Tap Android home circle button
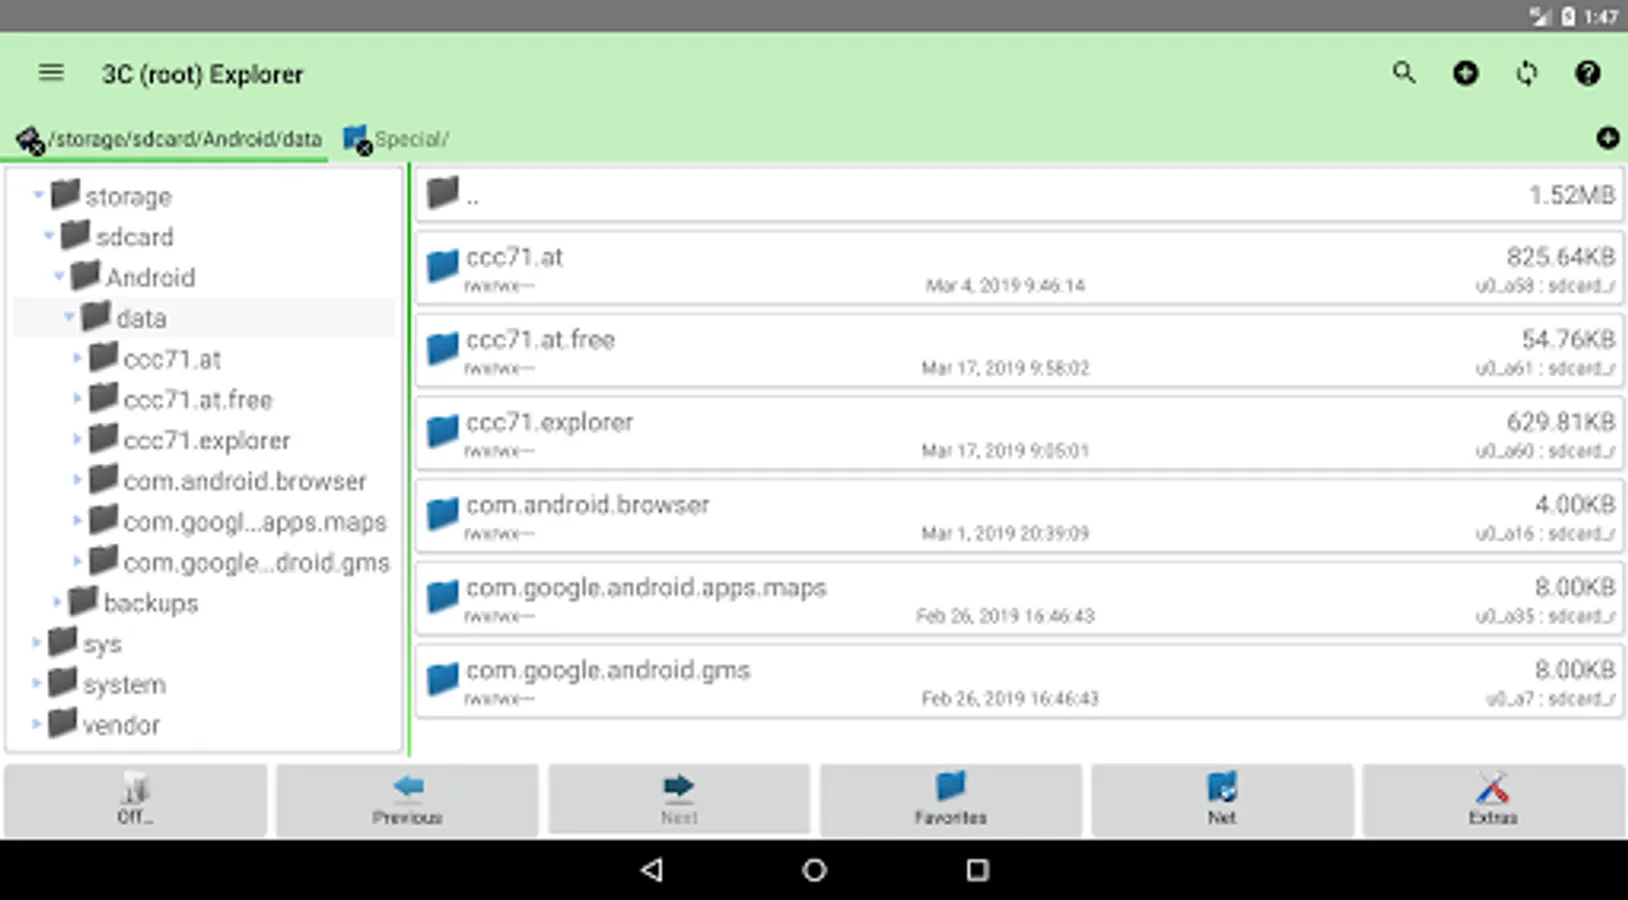 pyautogui.click(x=814, y=870)
